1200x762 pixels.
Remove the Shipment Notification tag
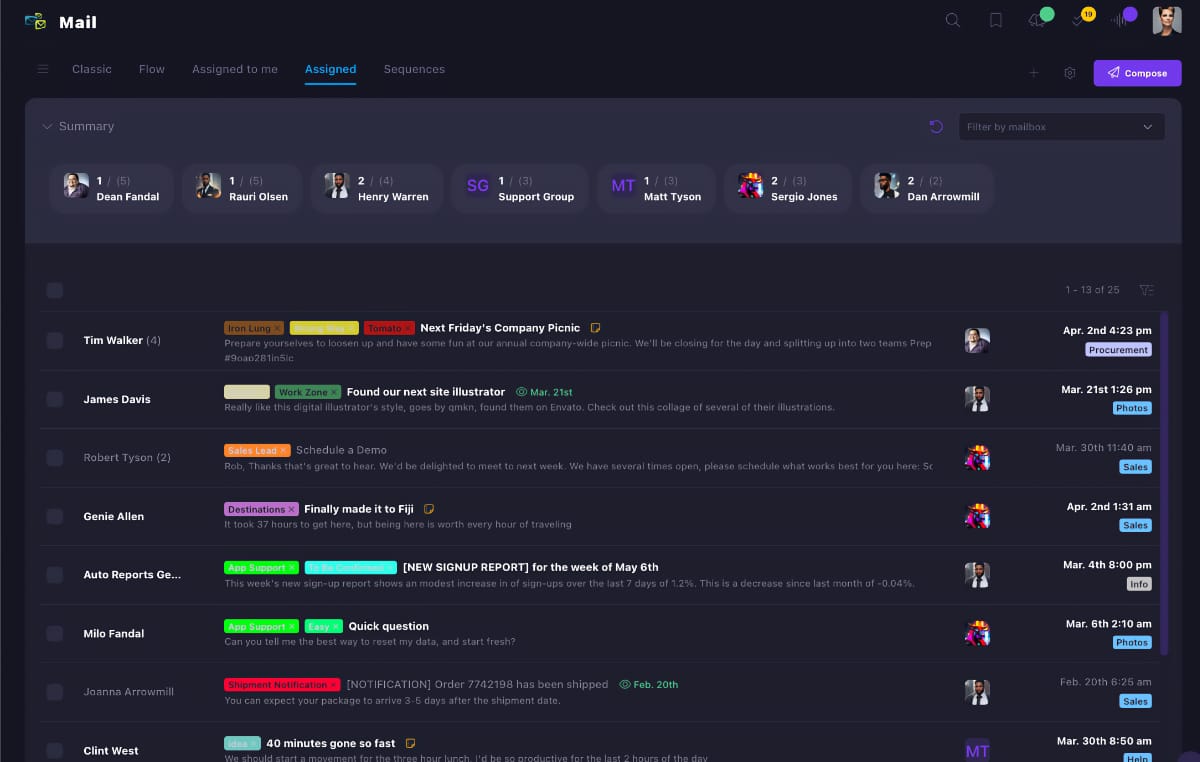334,685
